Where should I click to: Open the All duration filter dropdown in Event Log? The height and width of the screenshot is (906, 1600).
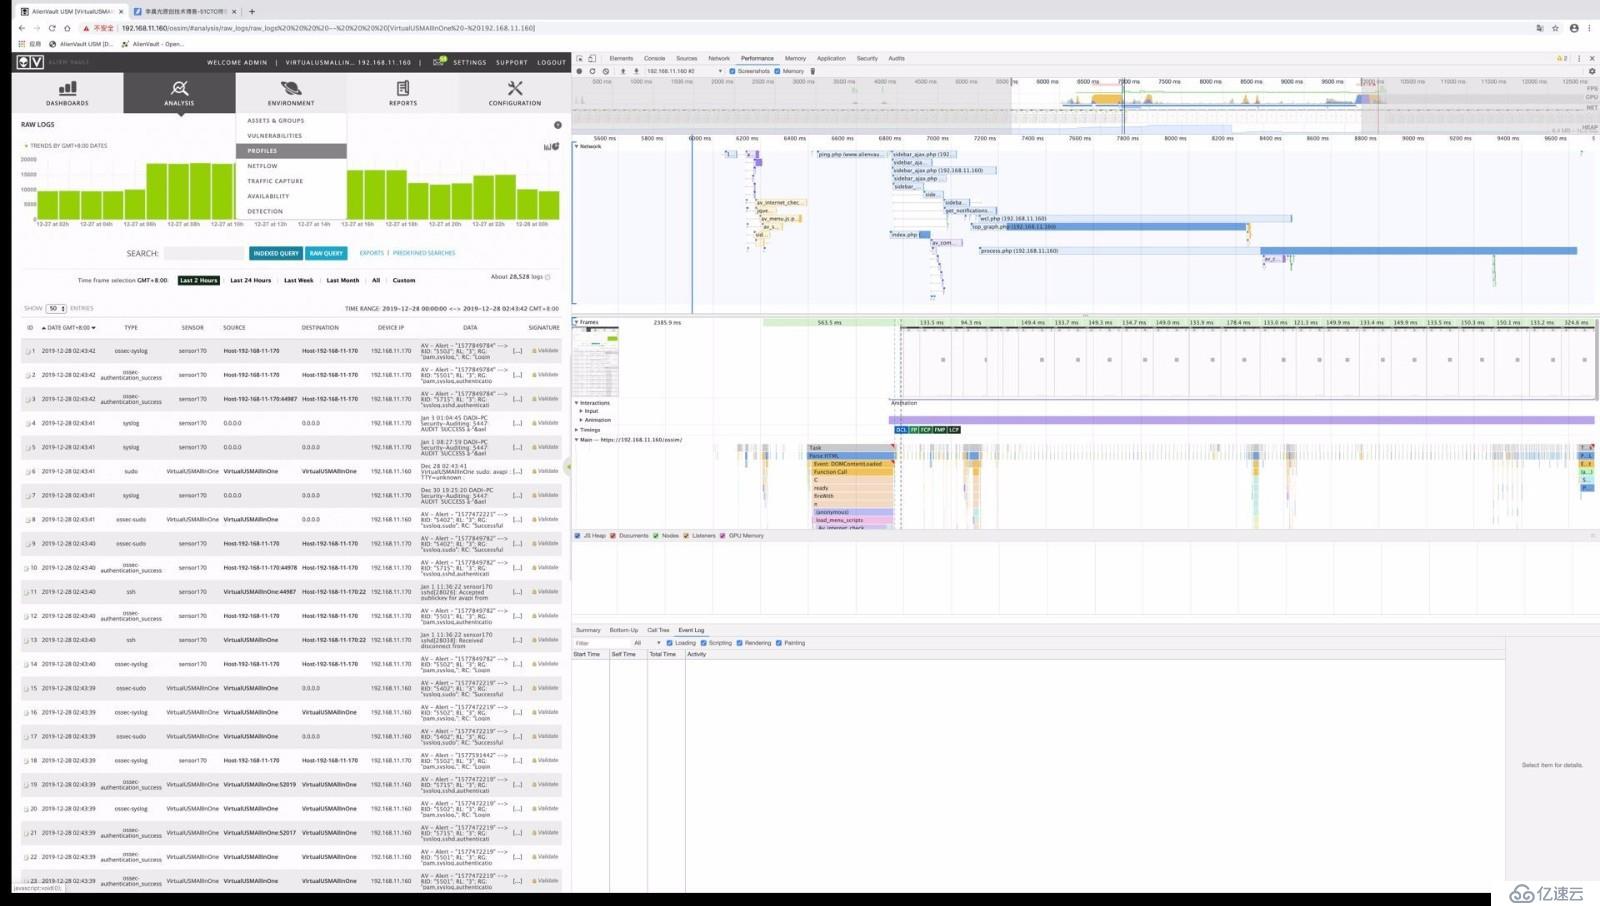[647, 643]
